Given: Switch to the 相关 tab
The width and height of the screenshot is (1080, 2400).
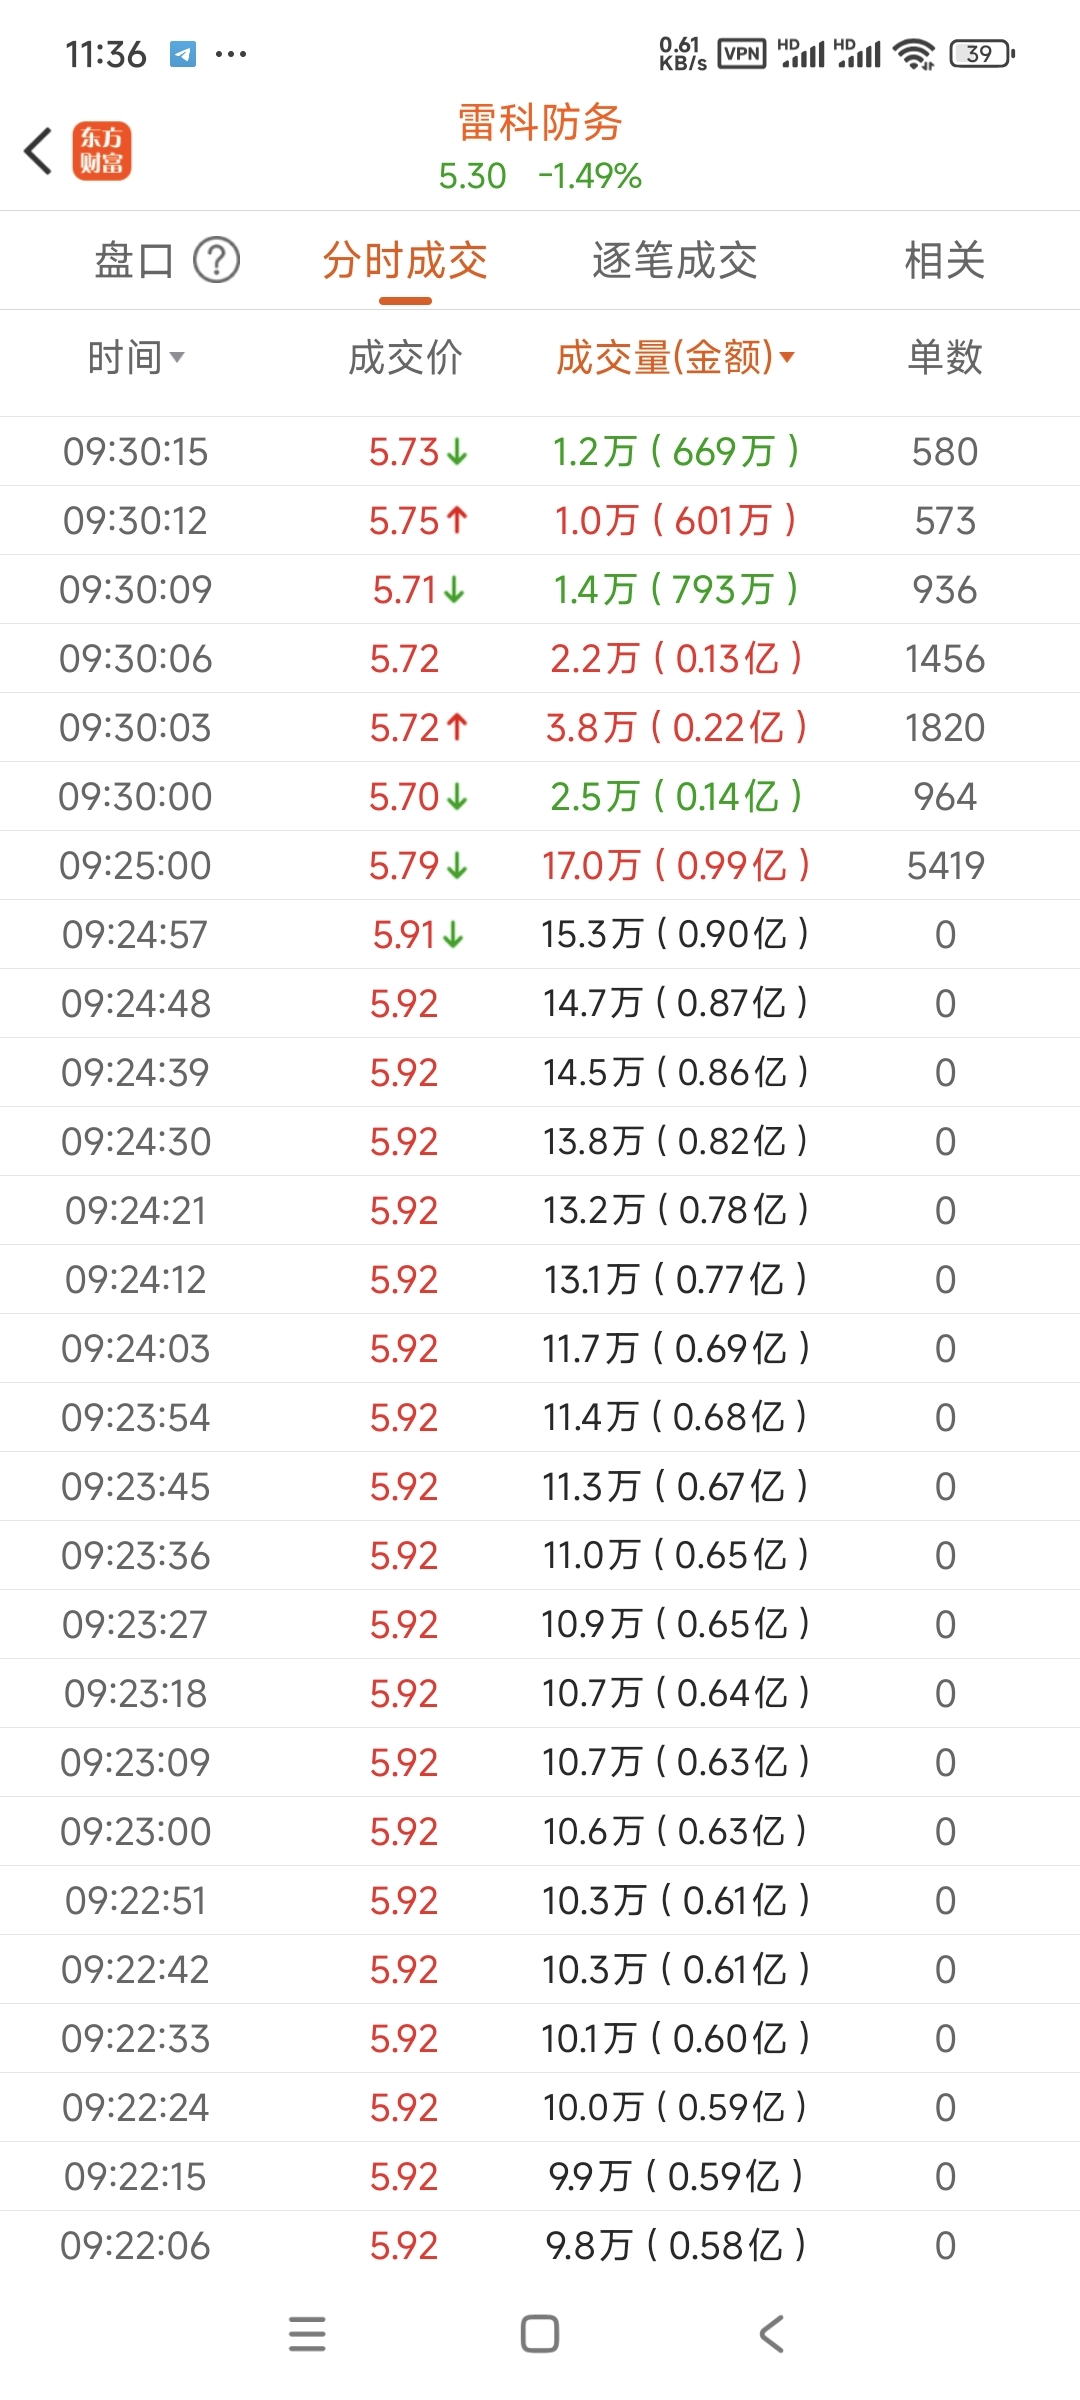Looking at the screenshot, I should pyautogui.click(x=945, y=261).
